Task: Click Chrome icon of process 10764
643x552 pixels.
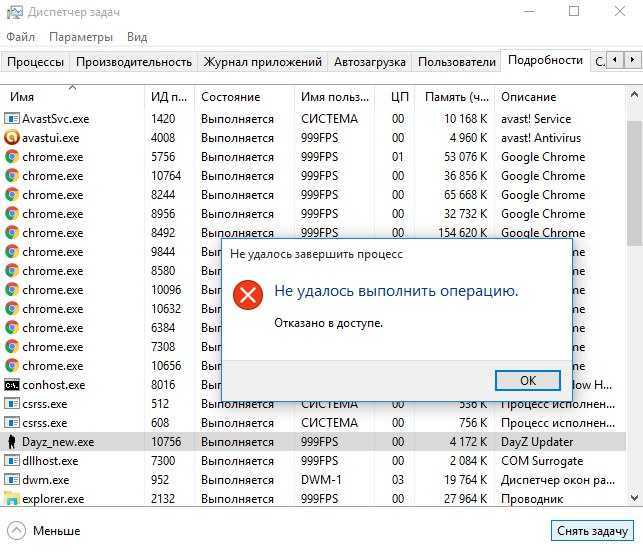Action: pos(11,176)
